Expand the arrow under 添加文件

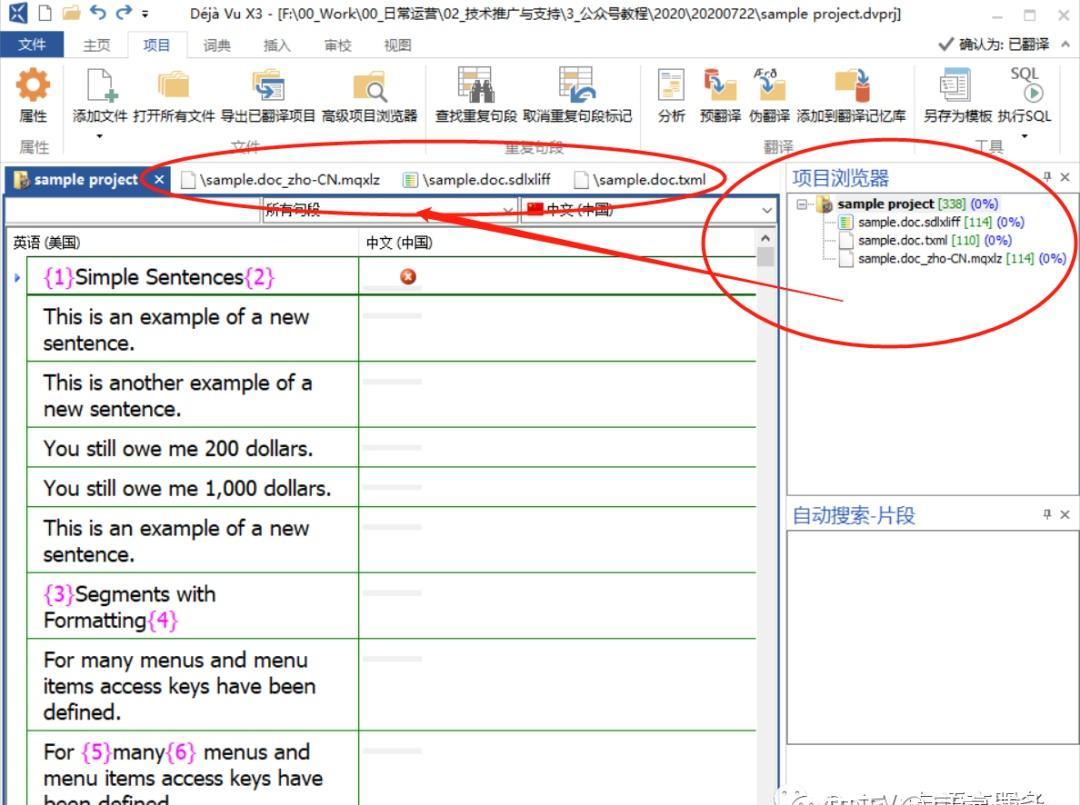coord(100,136)
